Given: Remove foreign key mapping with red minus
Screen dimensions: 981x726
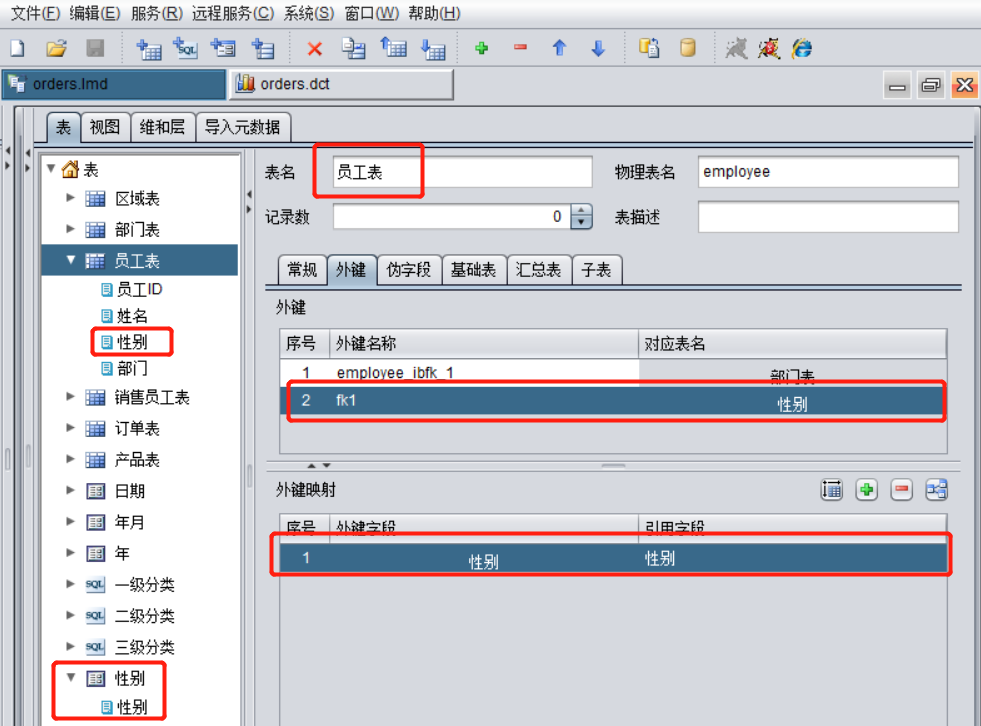Looking at the screenshot, I should point(902,490).
